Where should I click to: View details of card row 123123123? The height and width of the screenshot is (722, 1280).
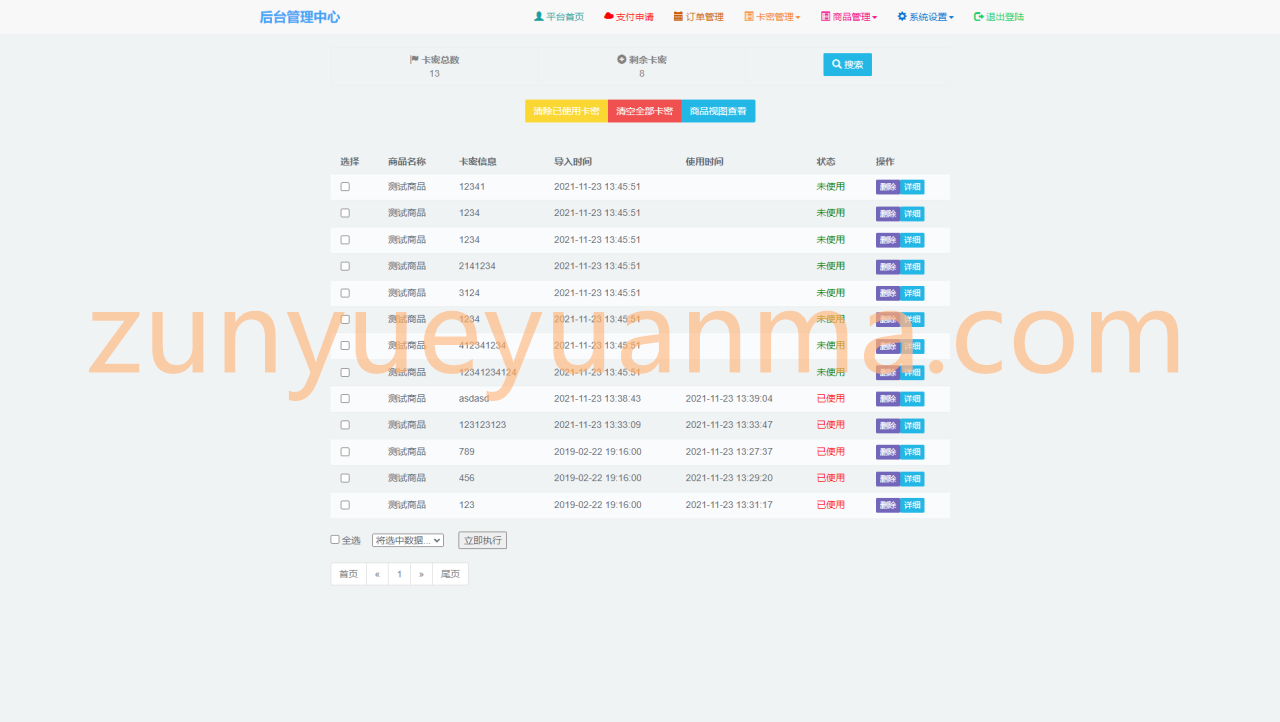(x=912, y=426)
